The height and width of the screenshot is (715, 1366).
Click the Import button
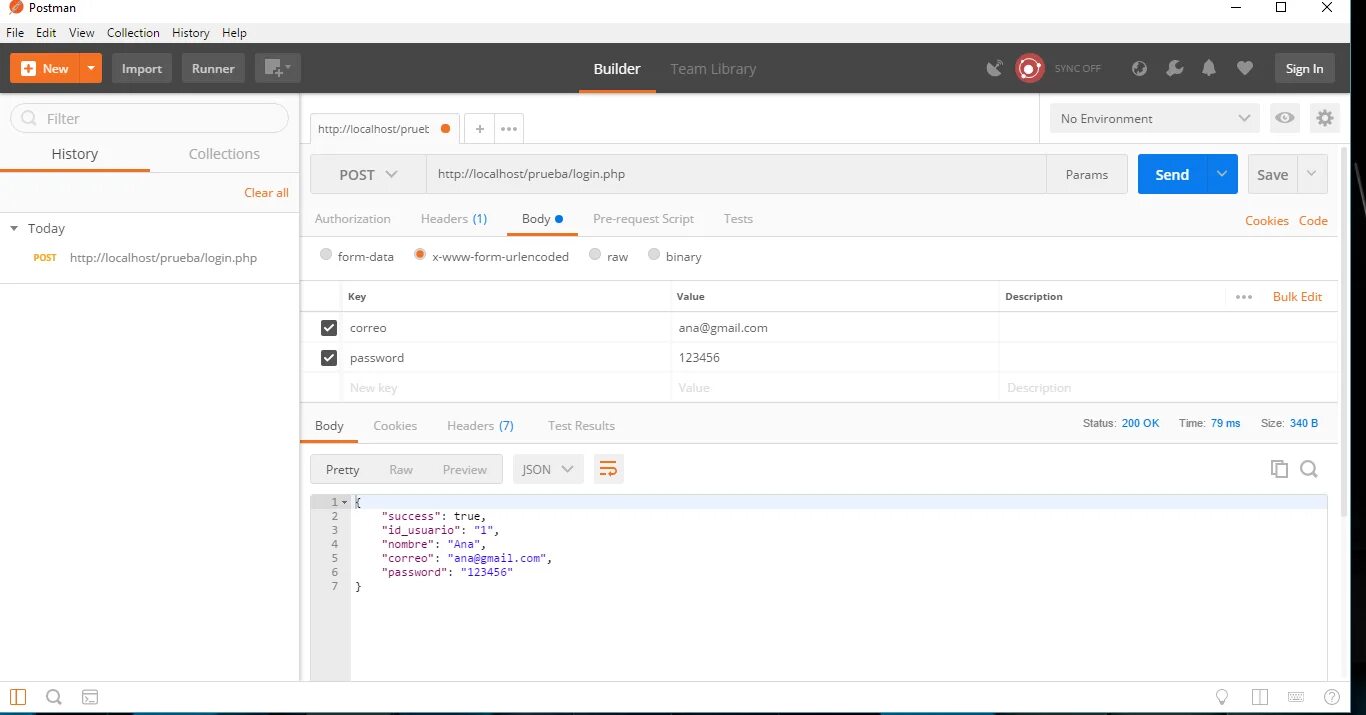point(142,68)
